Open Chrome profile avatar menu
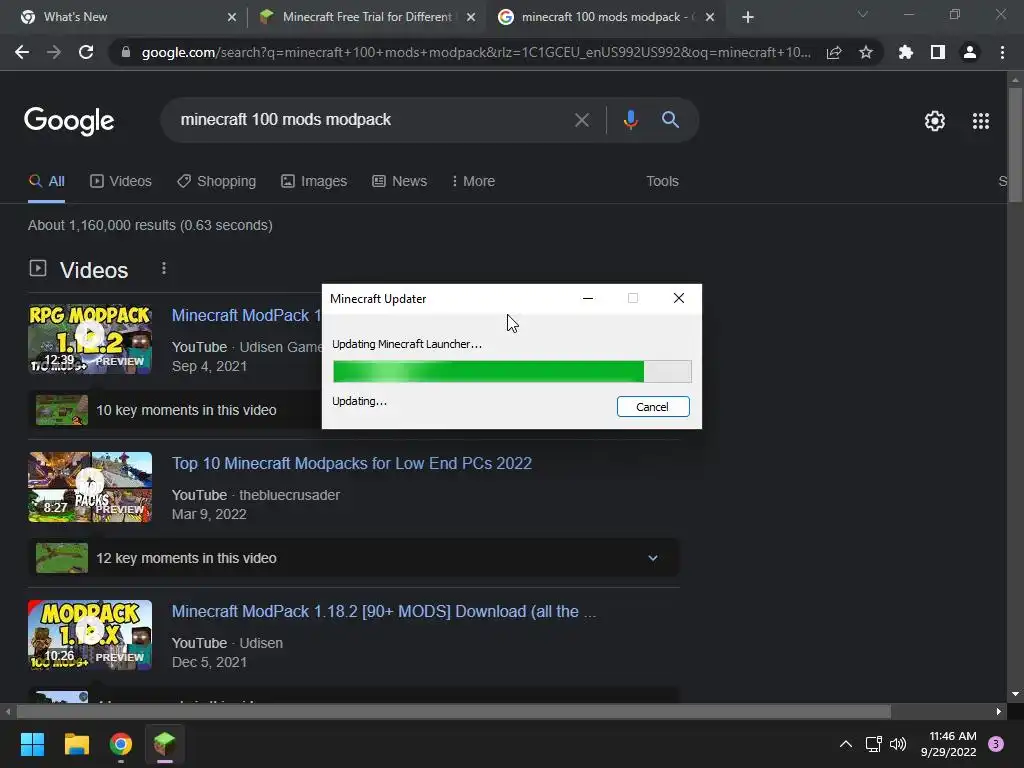1024x768 pixels. (970, 52)
